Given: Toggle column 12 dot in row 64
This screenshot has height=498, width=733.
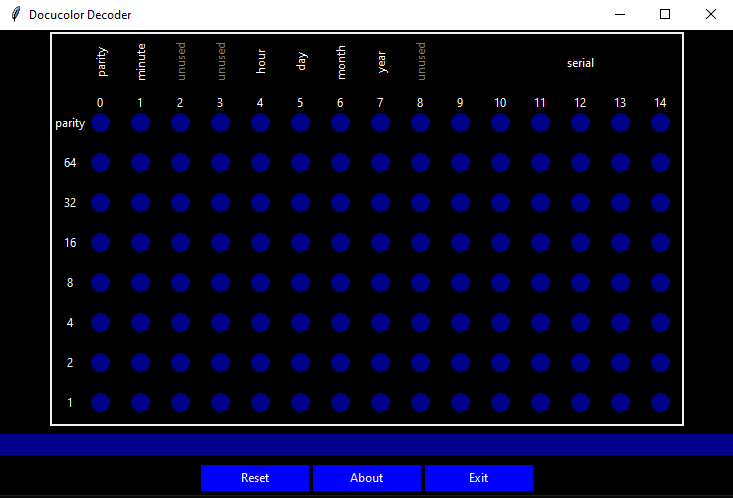Looking at the screenshot, I should [580, 163].
